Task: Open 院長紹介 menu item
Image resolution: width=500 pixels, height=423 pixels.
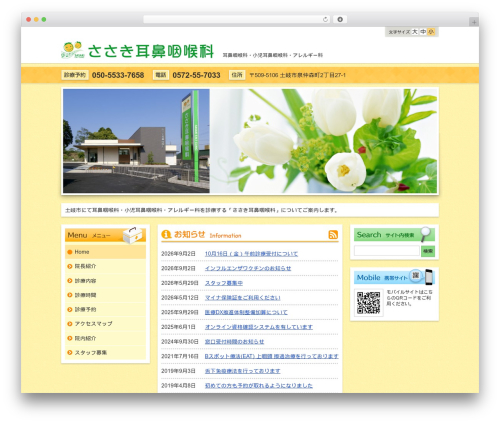Action: pos(105,266)
